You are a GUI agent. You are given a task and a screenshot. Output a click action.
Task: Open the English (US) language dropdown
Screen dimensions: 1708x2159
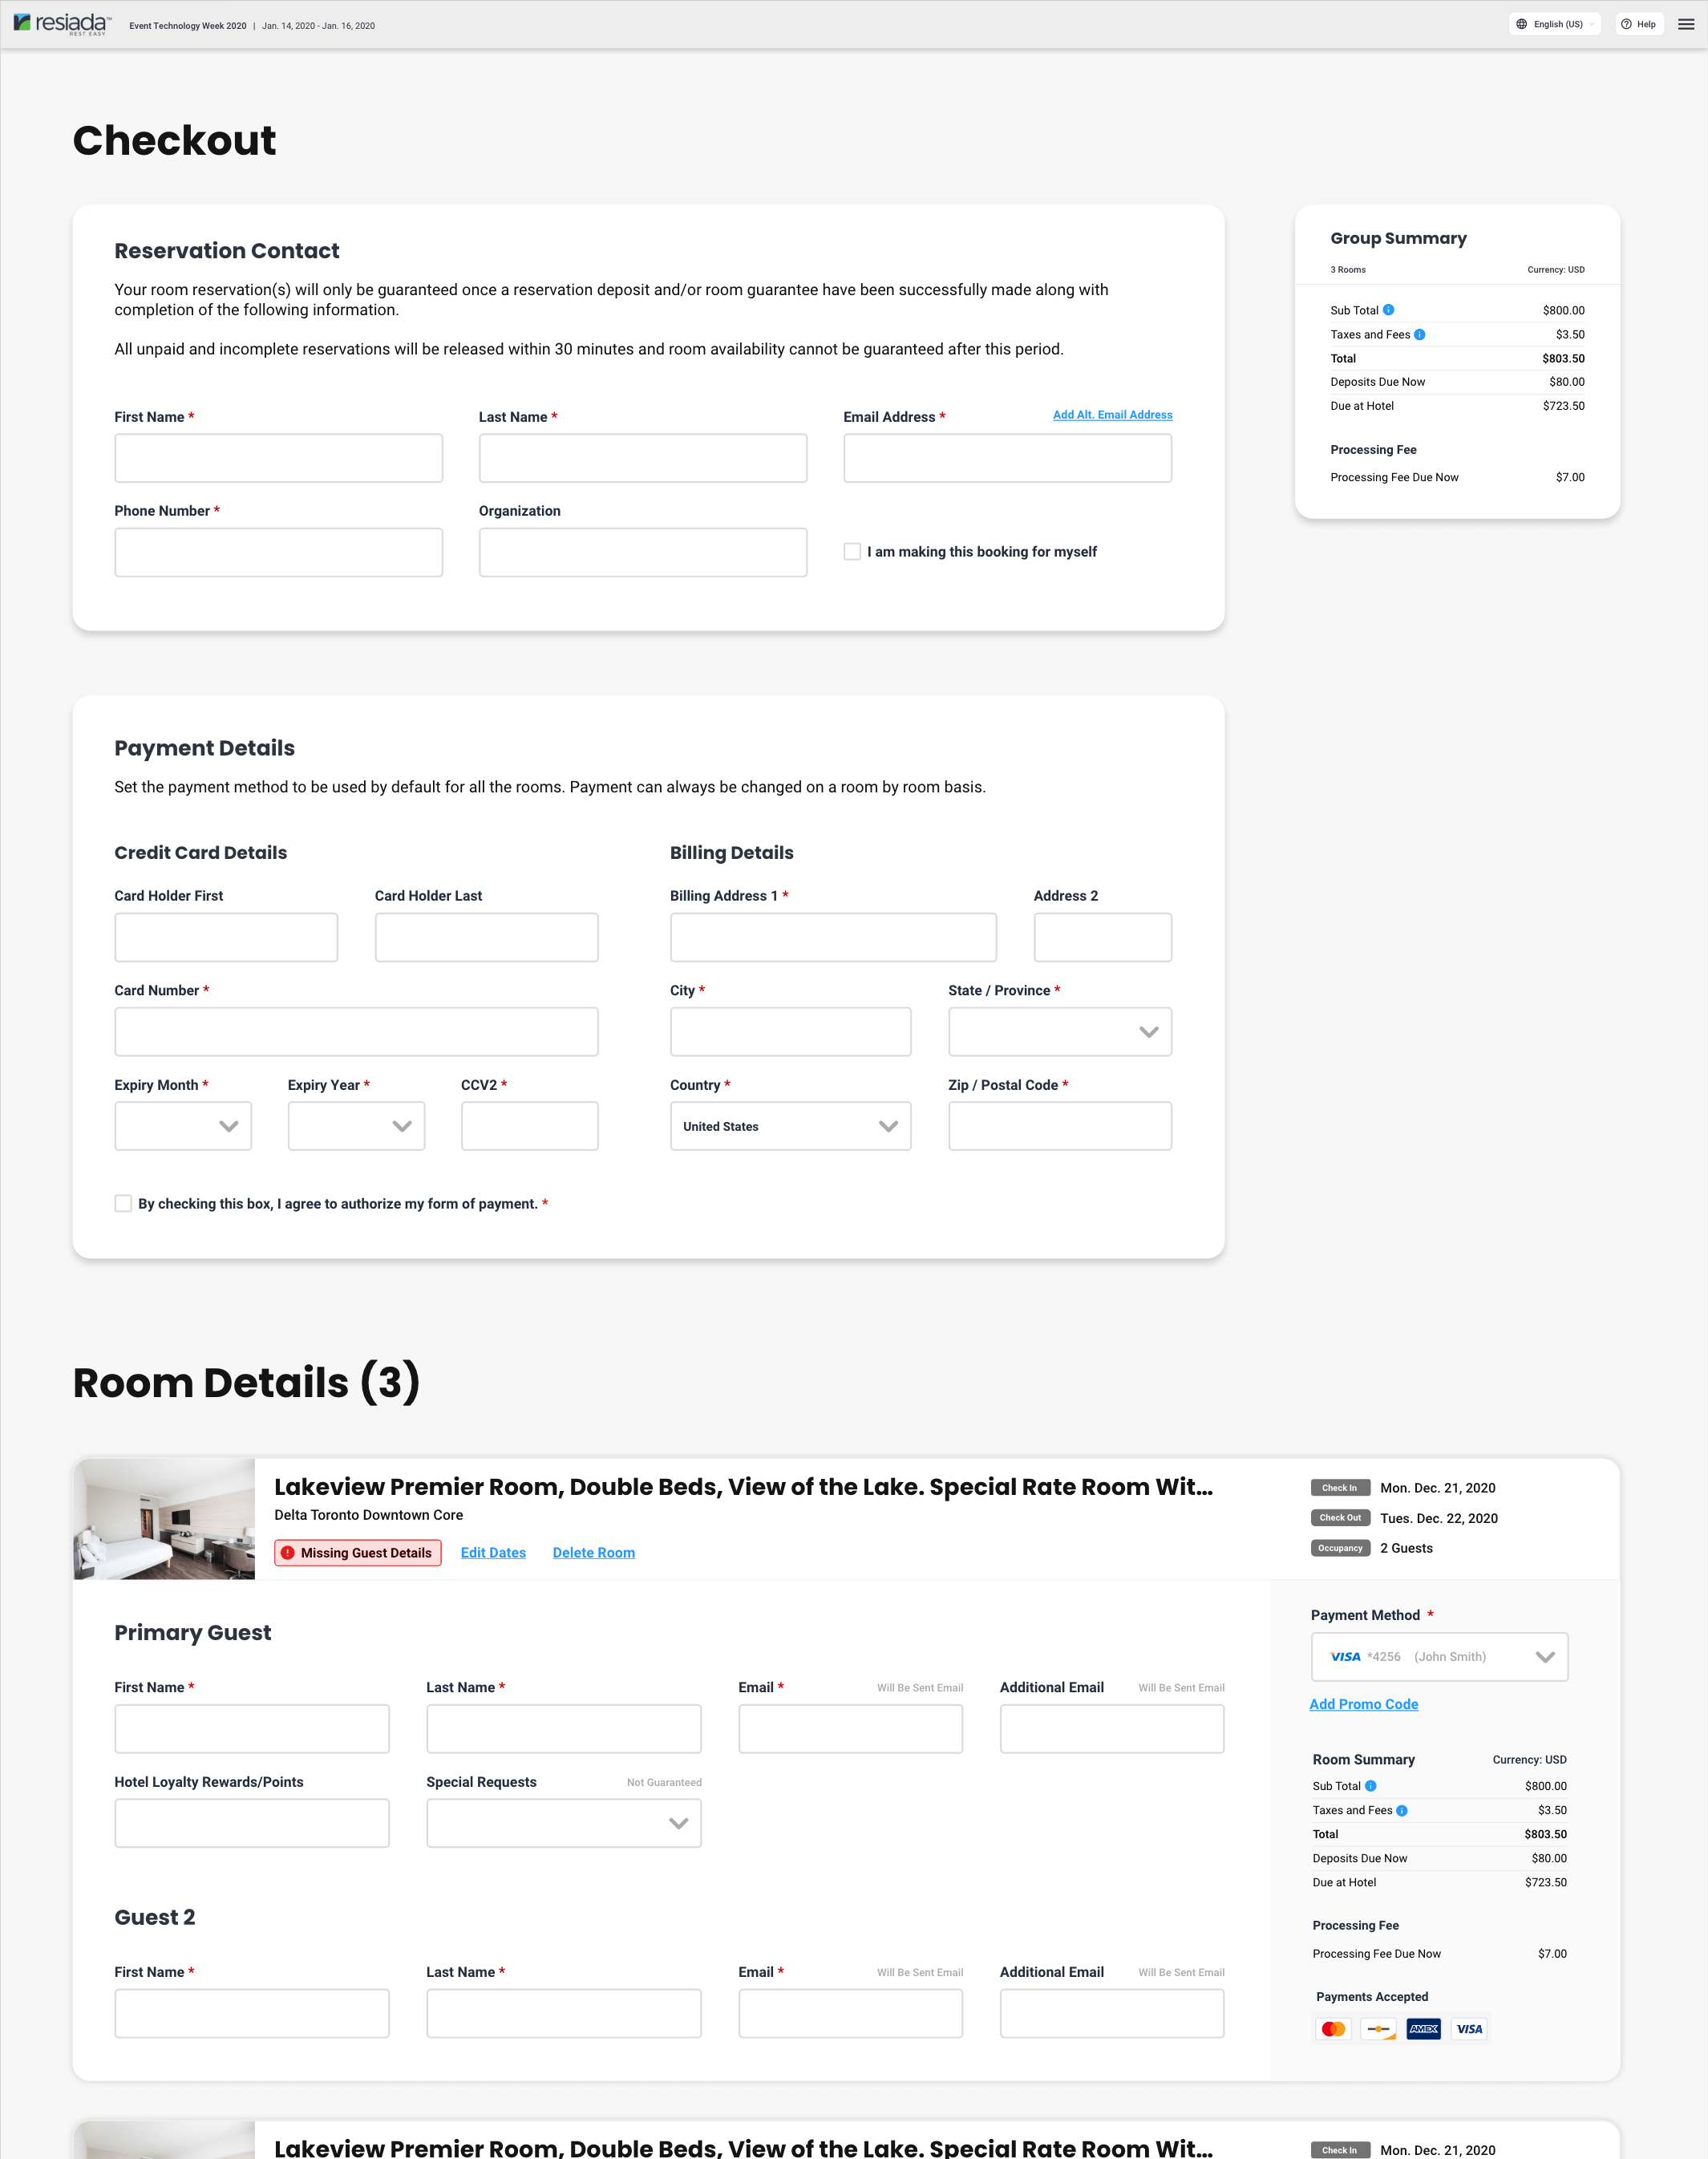1555,24
